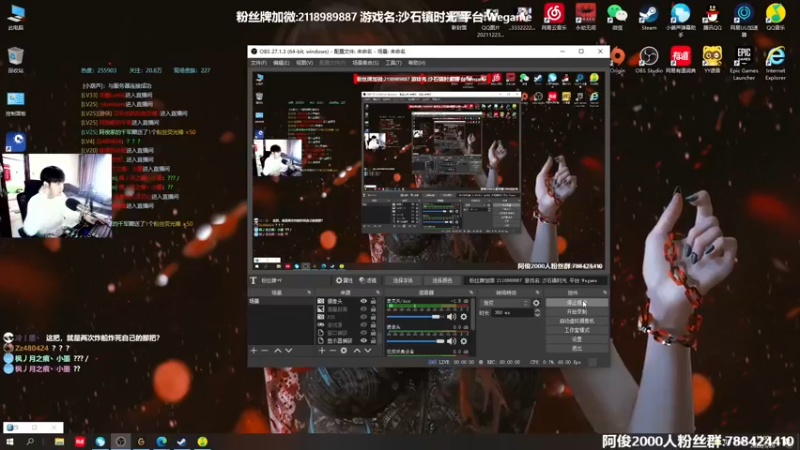Toggle visibility eye of the second source row
The height and width of the screenshot is (450, 800).
pyautogui.click(x=363, y=309)
